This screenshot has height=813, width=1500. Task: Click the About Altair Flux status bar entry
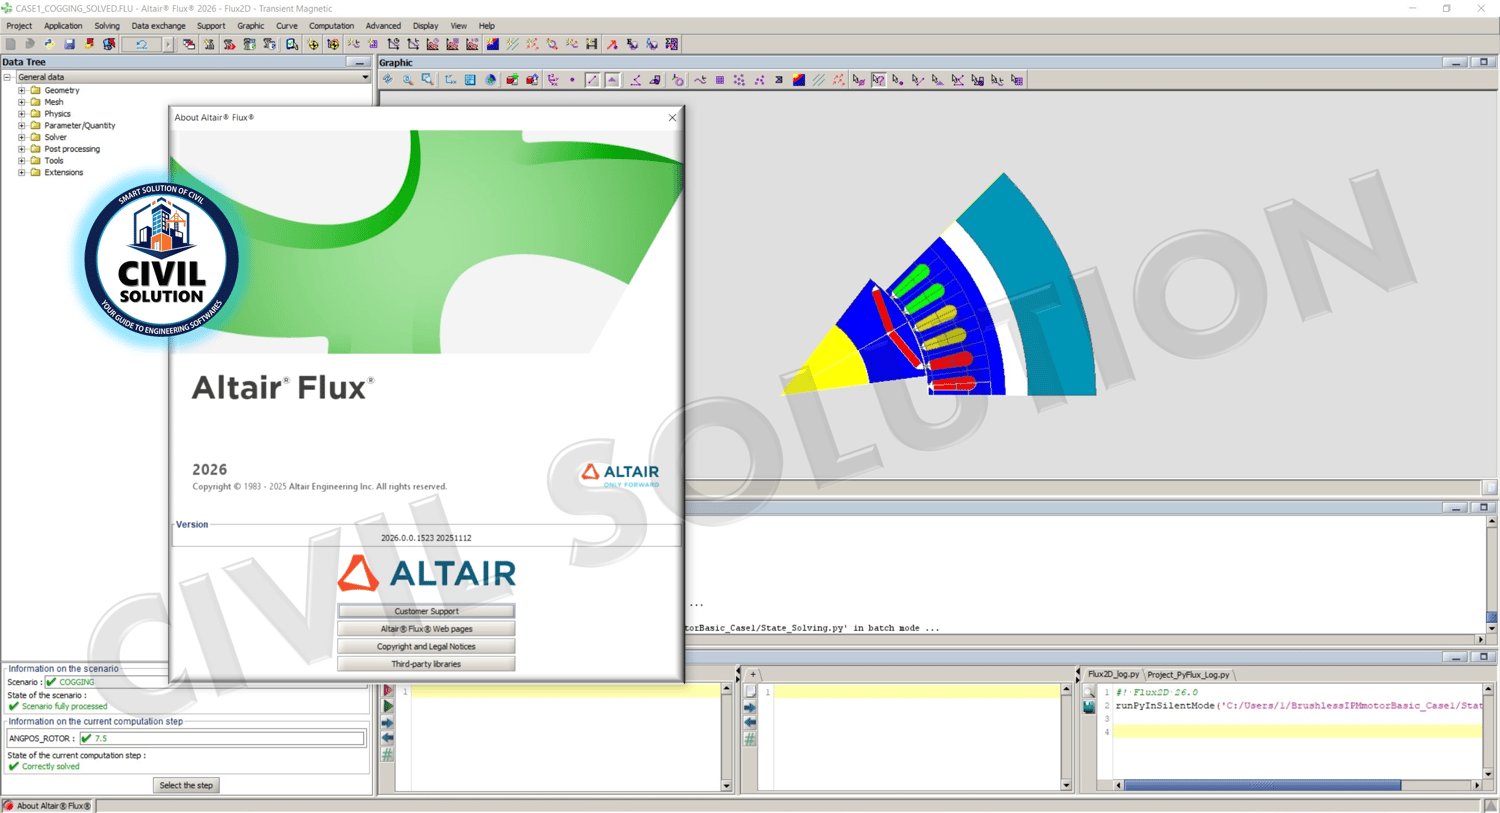pyautogui.click(x=48, y=806)
